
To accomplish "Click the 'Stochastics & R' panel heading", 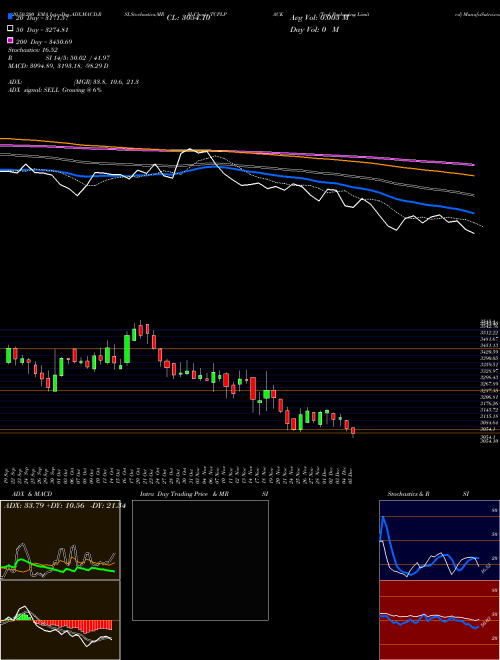I will click(x=409, y=494).
